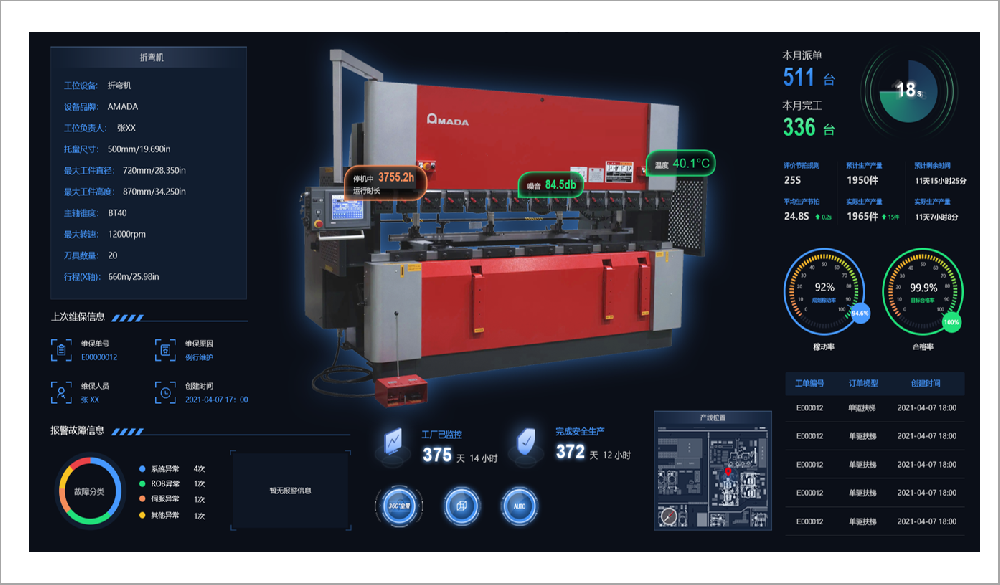This screenshot has width=1000, height=585.
Task: Click the 工单编号 column header
Action: point(809,383)
